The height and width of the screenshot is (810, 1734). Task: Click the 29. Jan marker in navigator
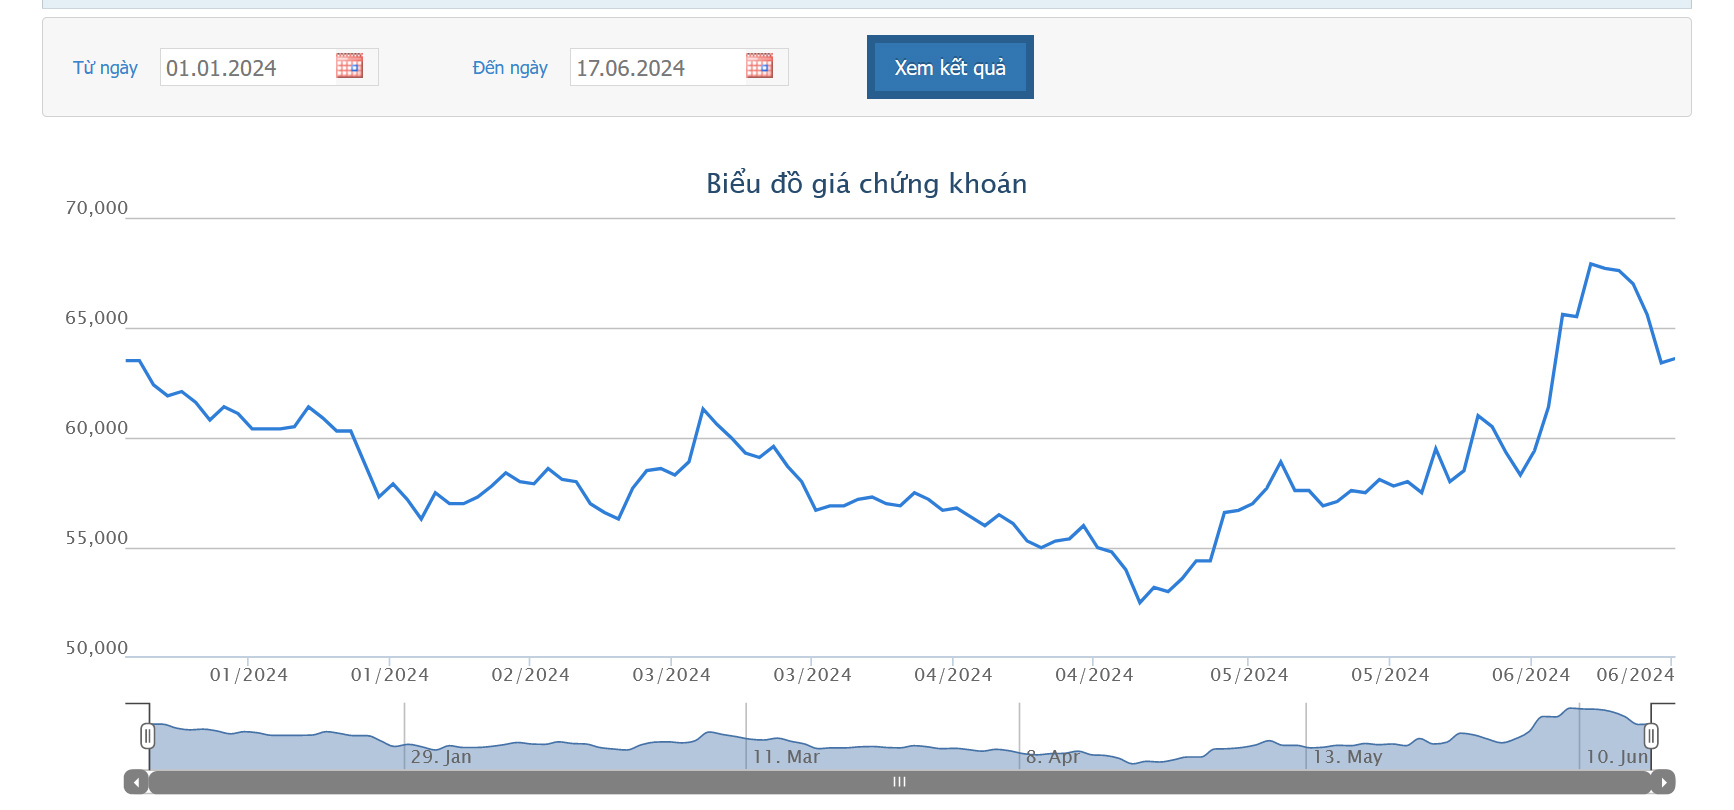(x=441, y=757)
